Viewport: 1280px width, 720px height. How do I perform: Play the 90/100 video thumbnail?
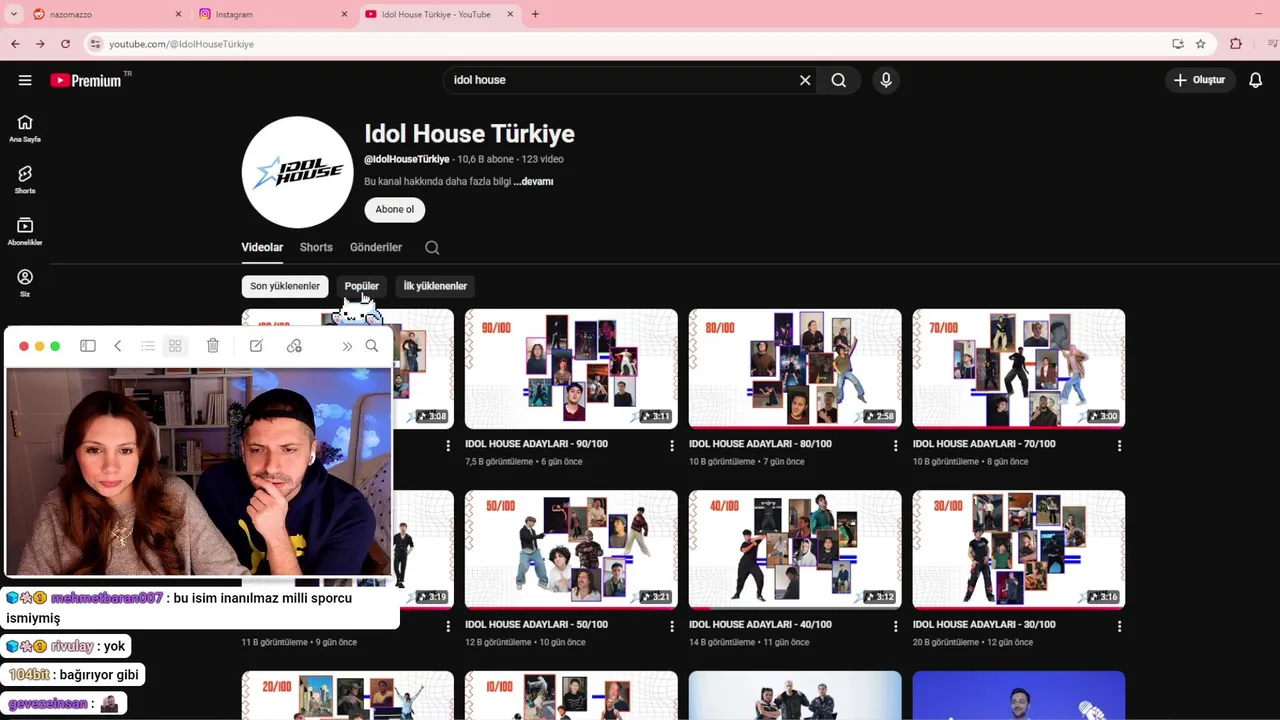(x=571, y=369)
